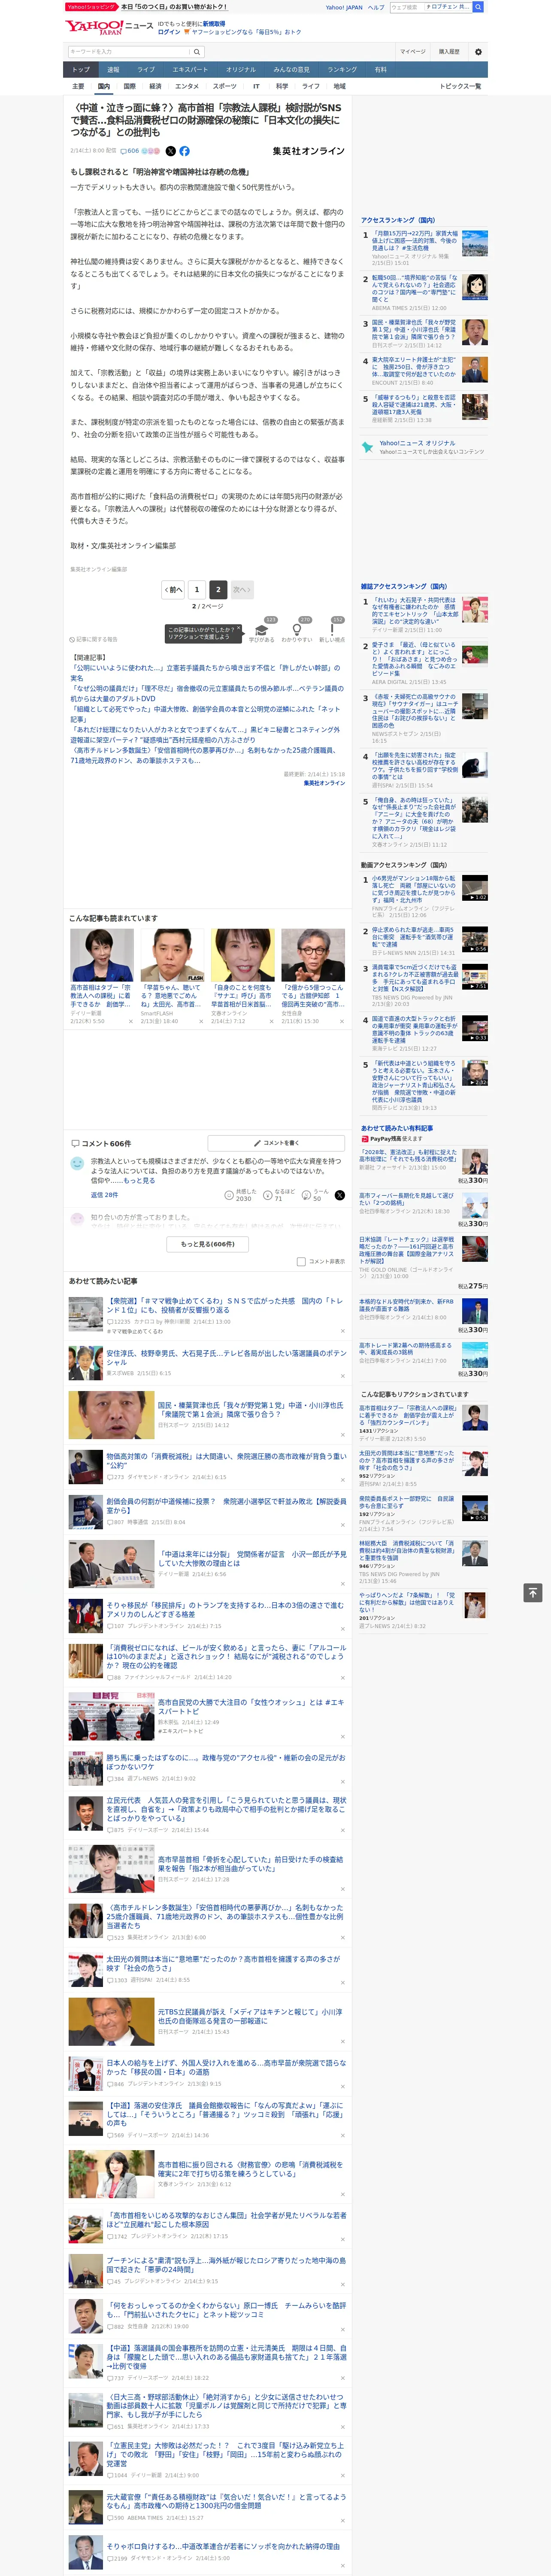The image size is (551, 2576).
Task: Open the 有料 navigation tab
Action: coord(380,69)
